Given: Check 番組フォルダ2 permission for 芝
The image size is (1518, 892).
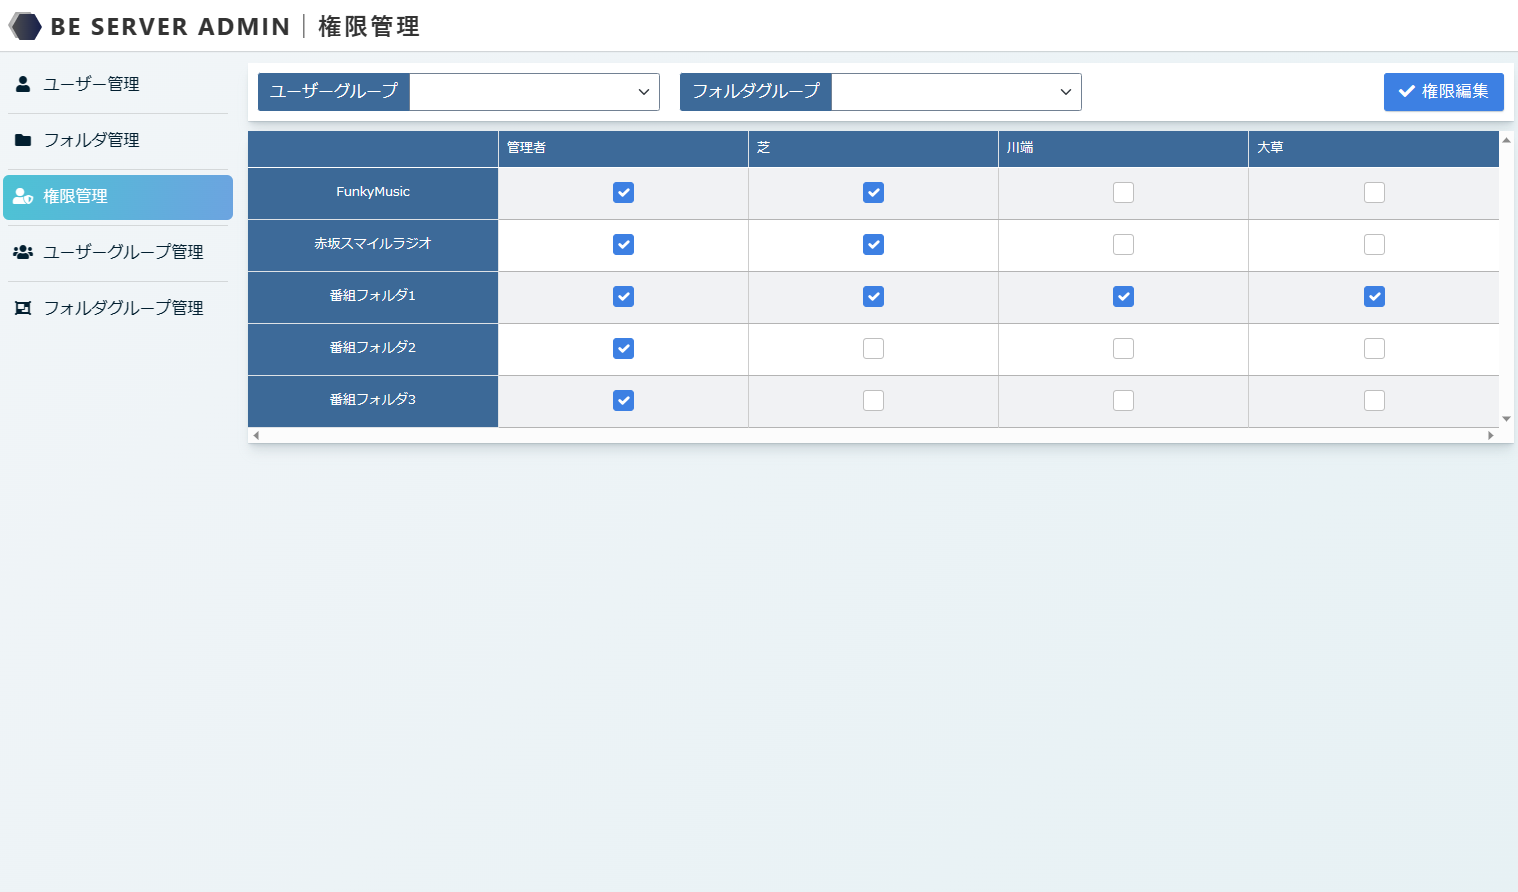Looking at the screenshot, I should pos(873,349).
